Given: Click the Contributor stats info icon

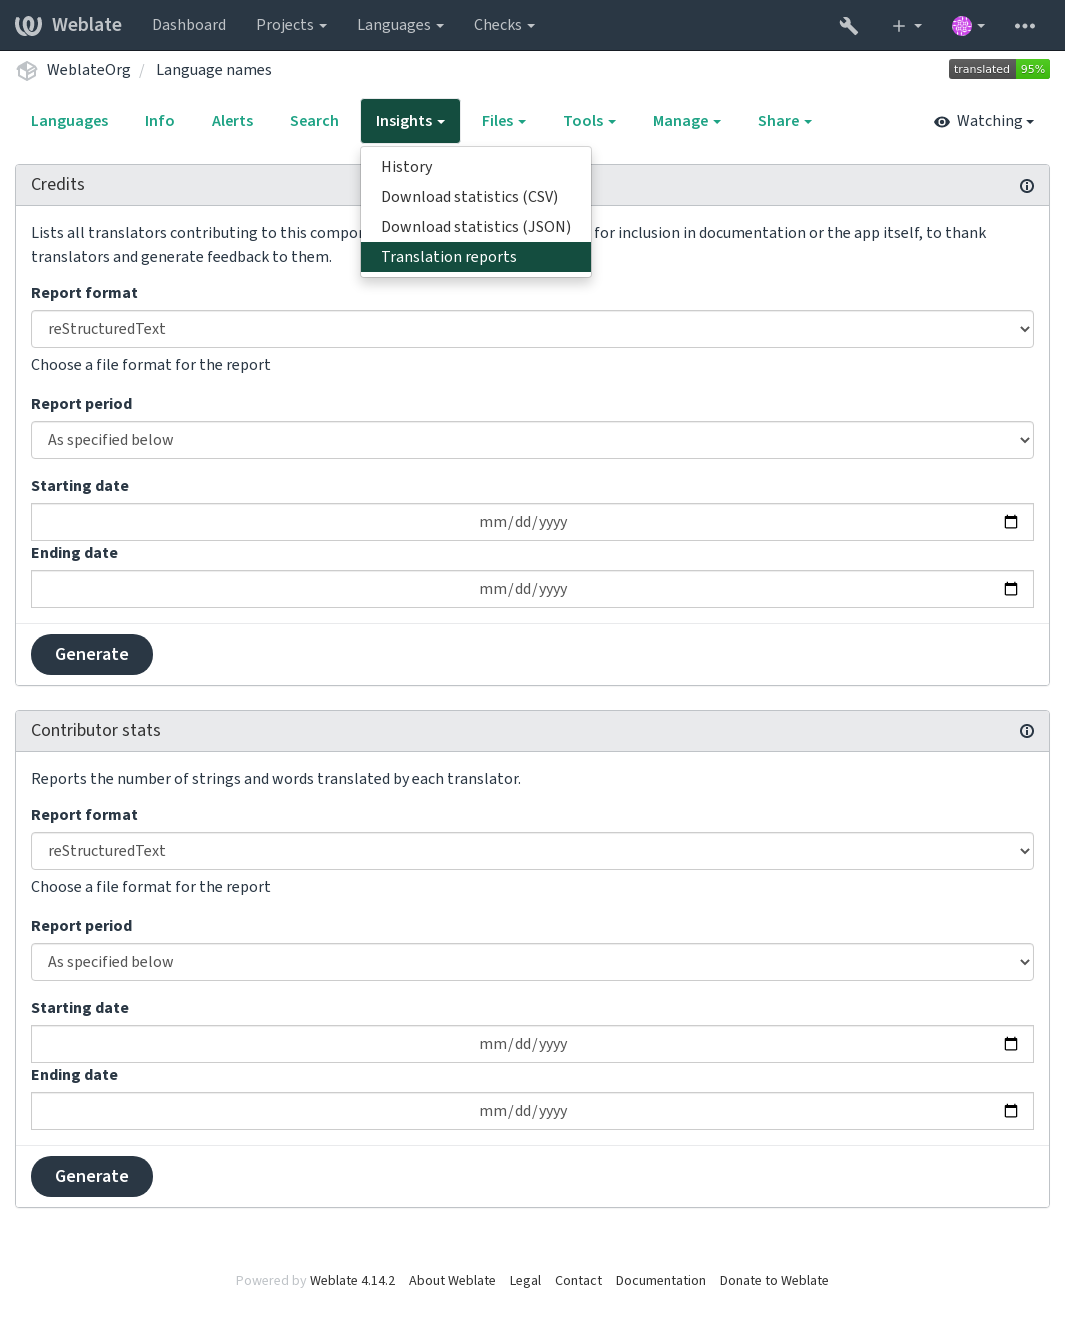Looking at the screenshot, I should tap(1027, 731).
